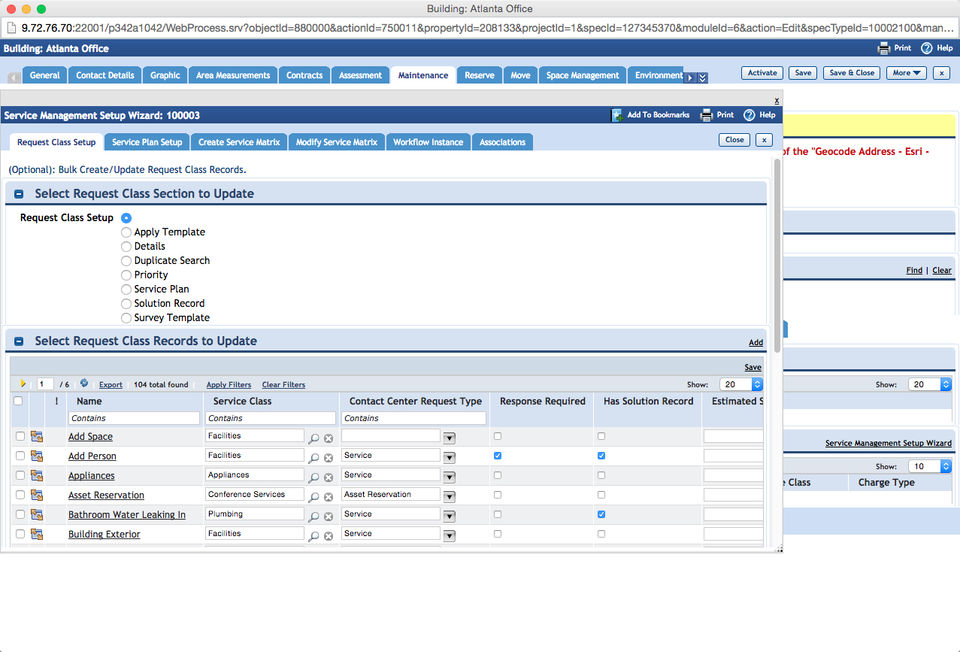
Task: Select the Apply Template radio button
Action: pyautogui.click(x=126, y=232)
